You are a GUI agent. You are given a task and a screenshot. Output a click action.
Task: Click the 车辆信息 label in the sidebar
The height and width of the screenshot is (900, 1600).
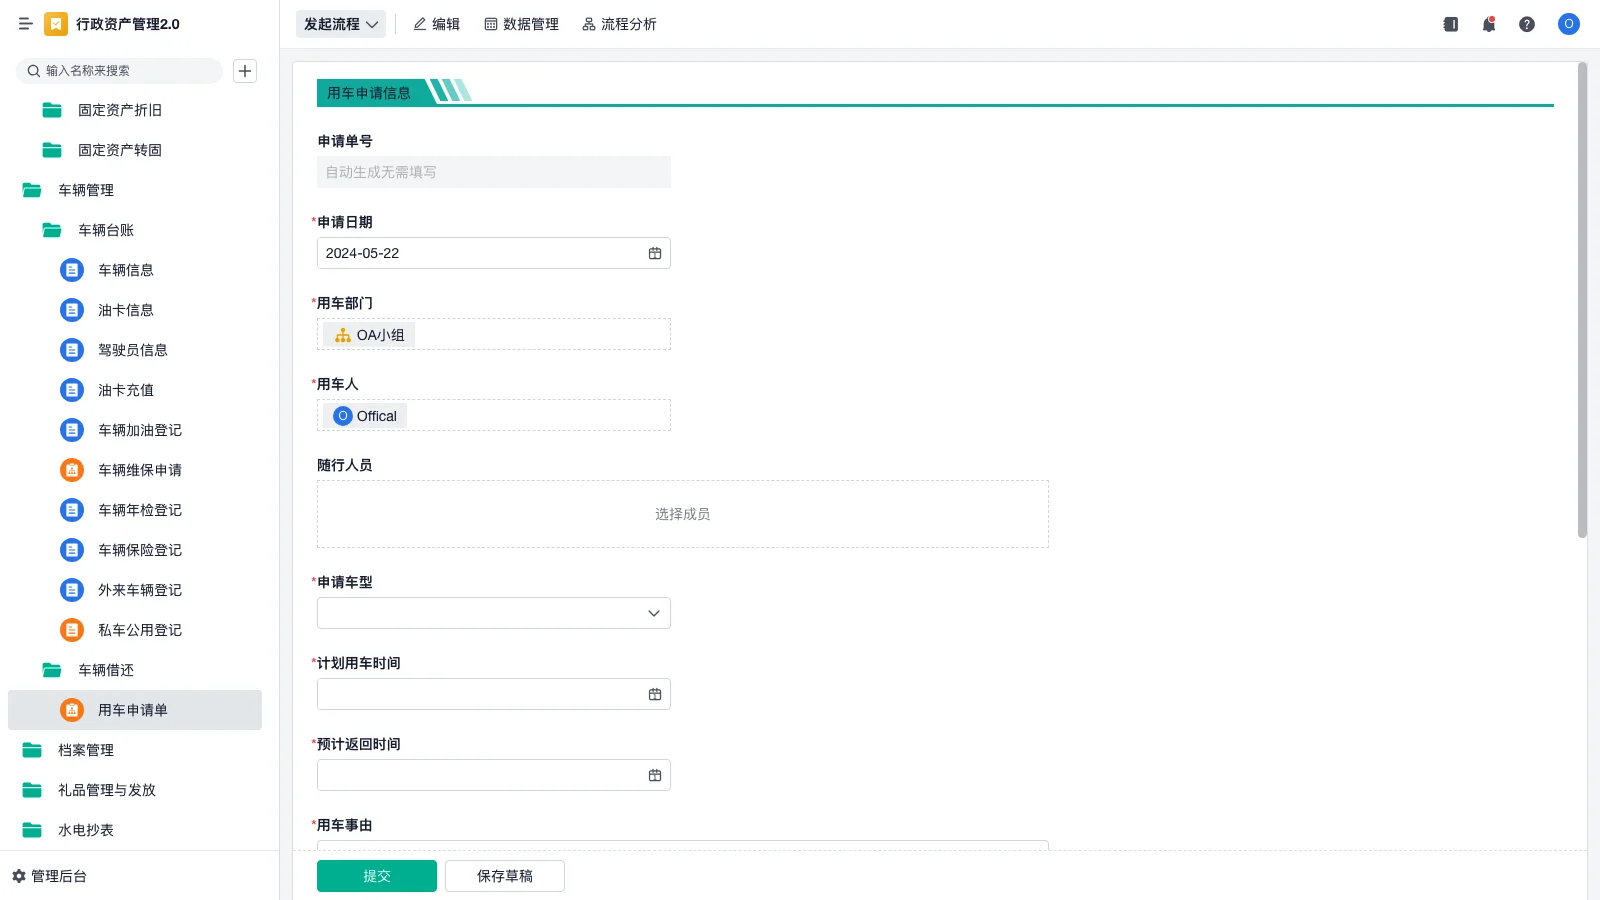click(x=126, y=270)
